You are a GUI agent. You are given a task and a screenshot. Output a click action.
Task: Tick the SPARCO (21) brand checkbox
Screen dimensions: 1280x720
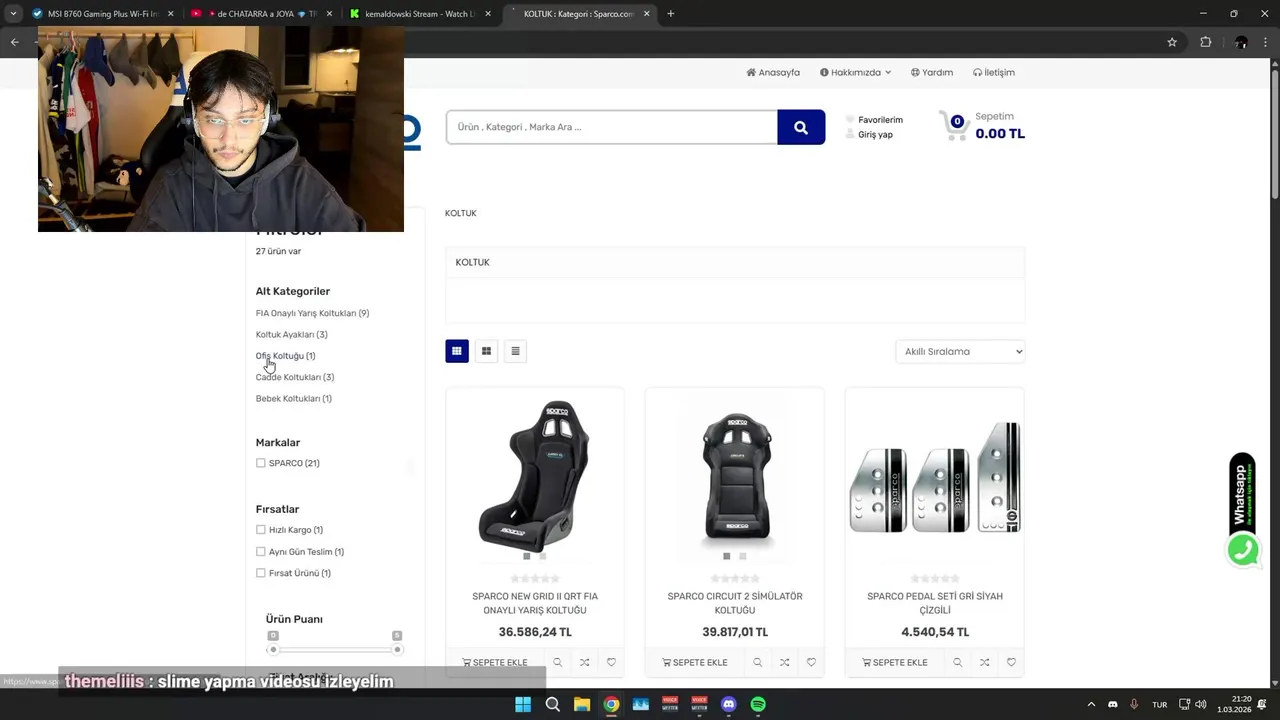(261, 463)
